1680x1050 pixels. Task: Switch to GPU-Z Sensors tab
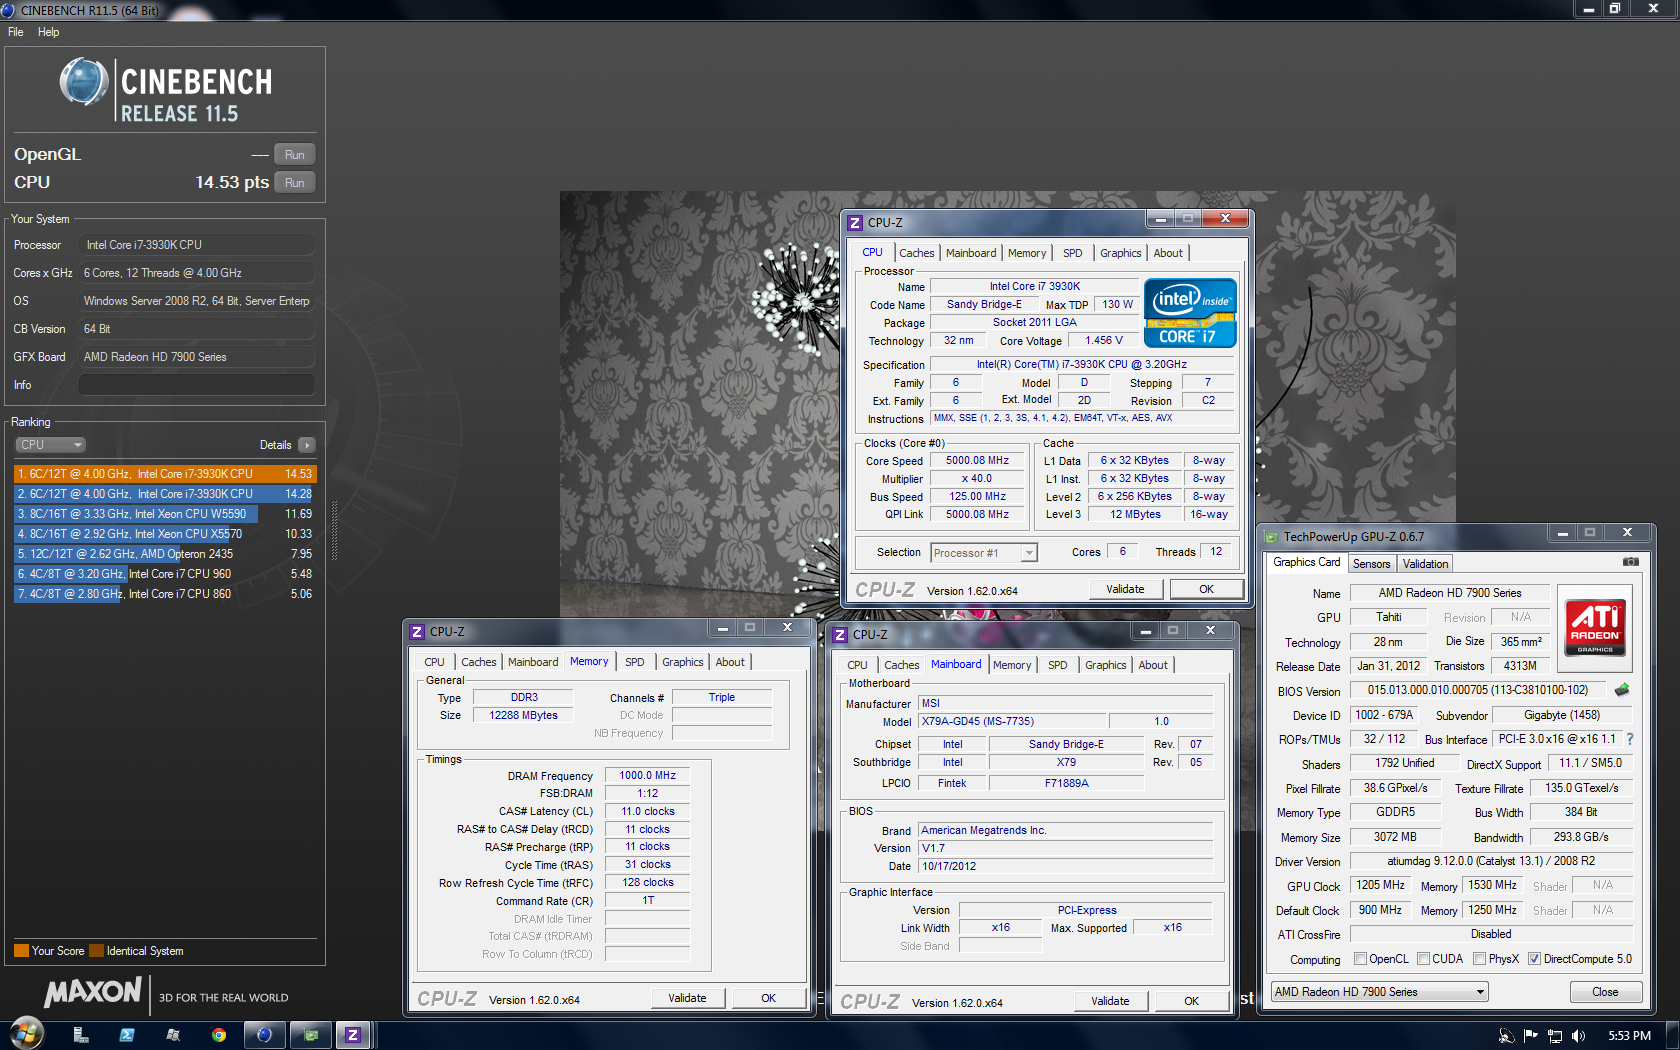(x=1371, y=564)
